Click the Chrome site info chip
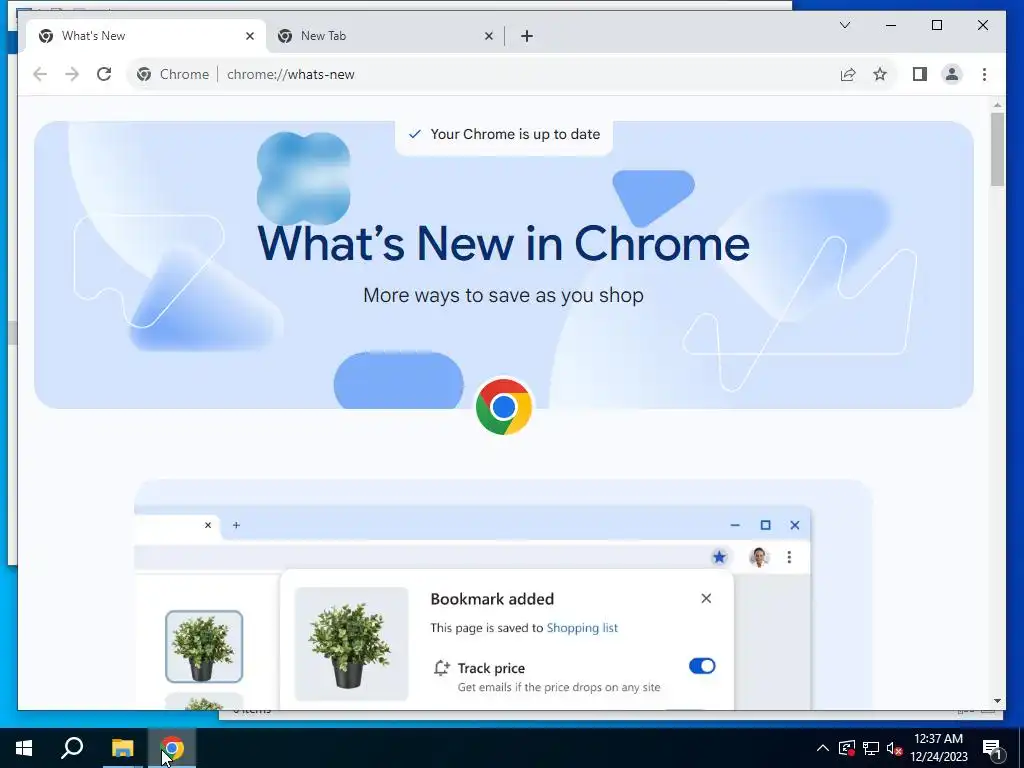Screen dimensions: 1024x768 click(172, 74)
